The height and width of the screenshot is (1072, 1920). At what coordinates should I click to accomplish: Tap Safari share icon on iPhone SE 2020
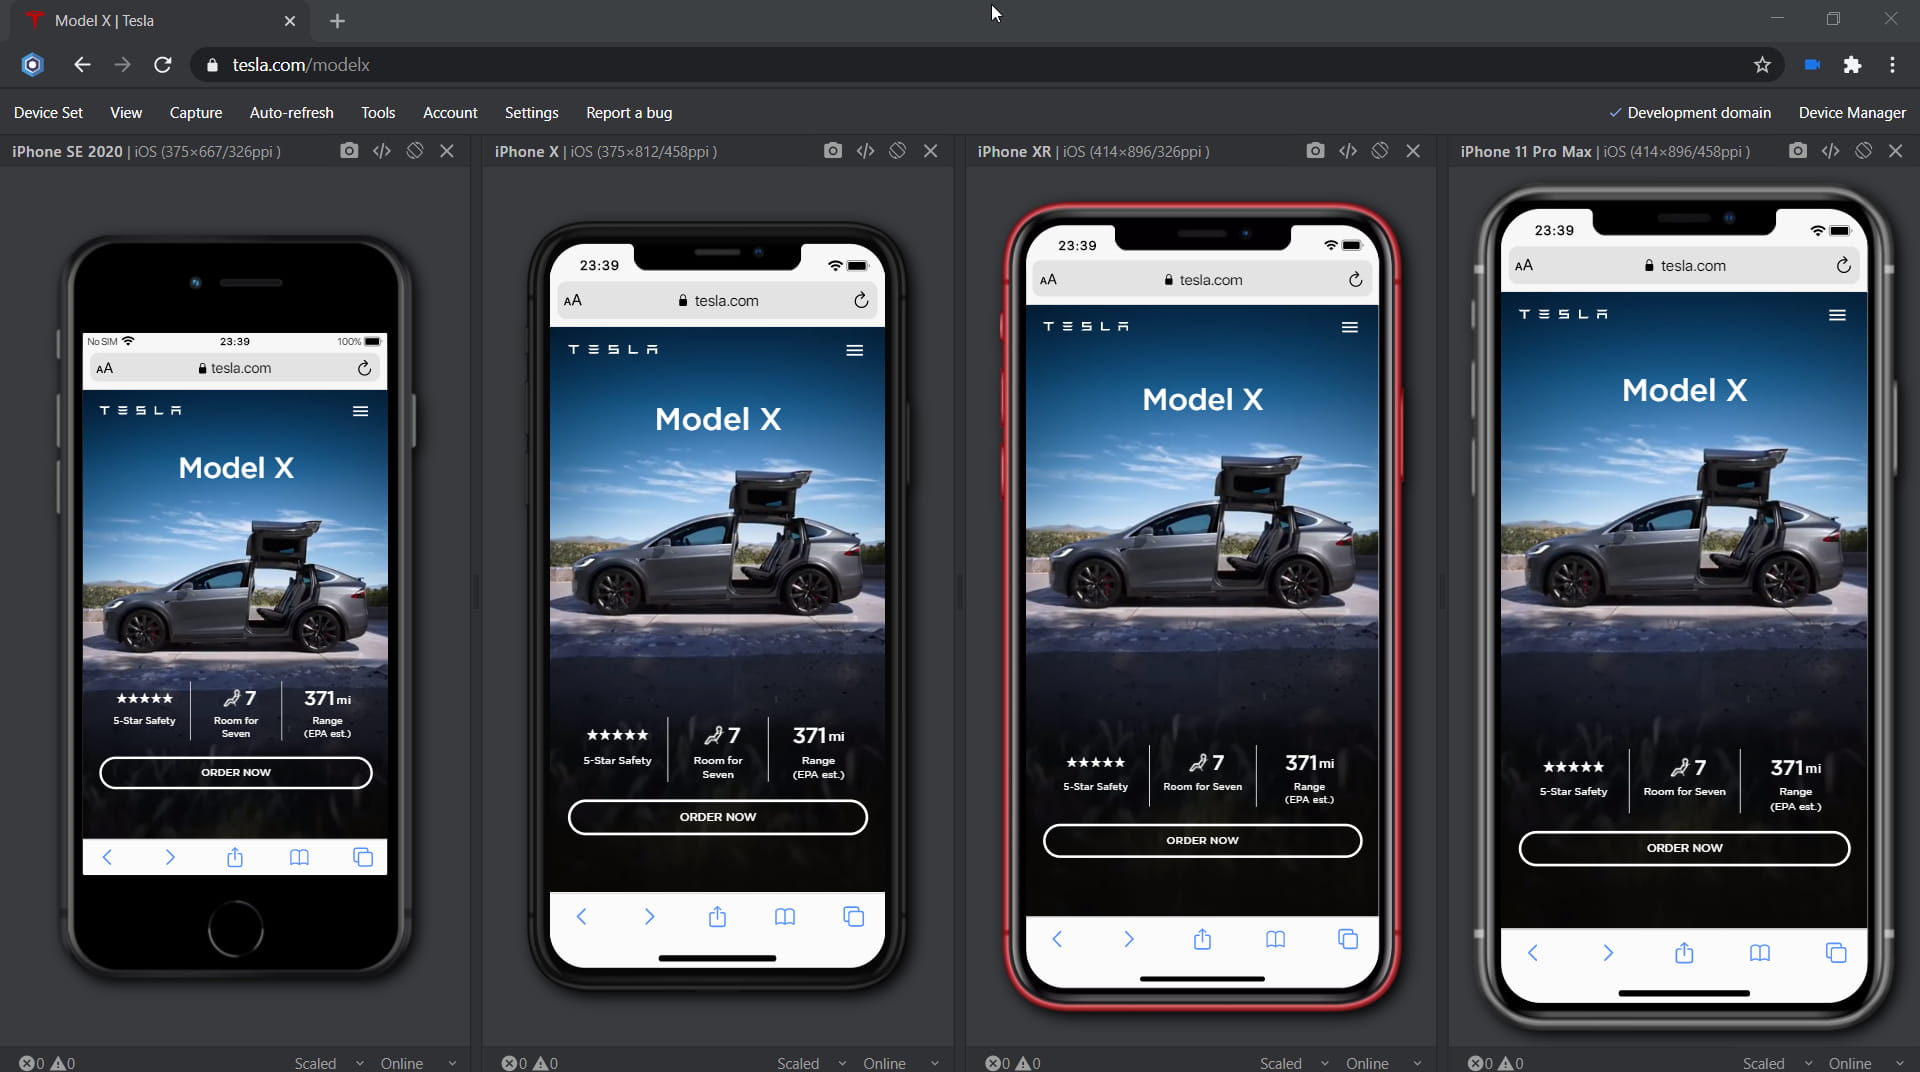tap(235, 857)
